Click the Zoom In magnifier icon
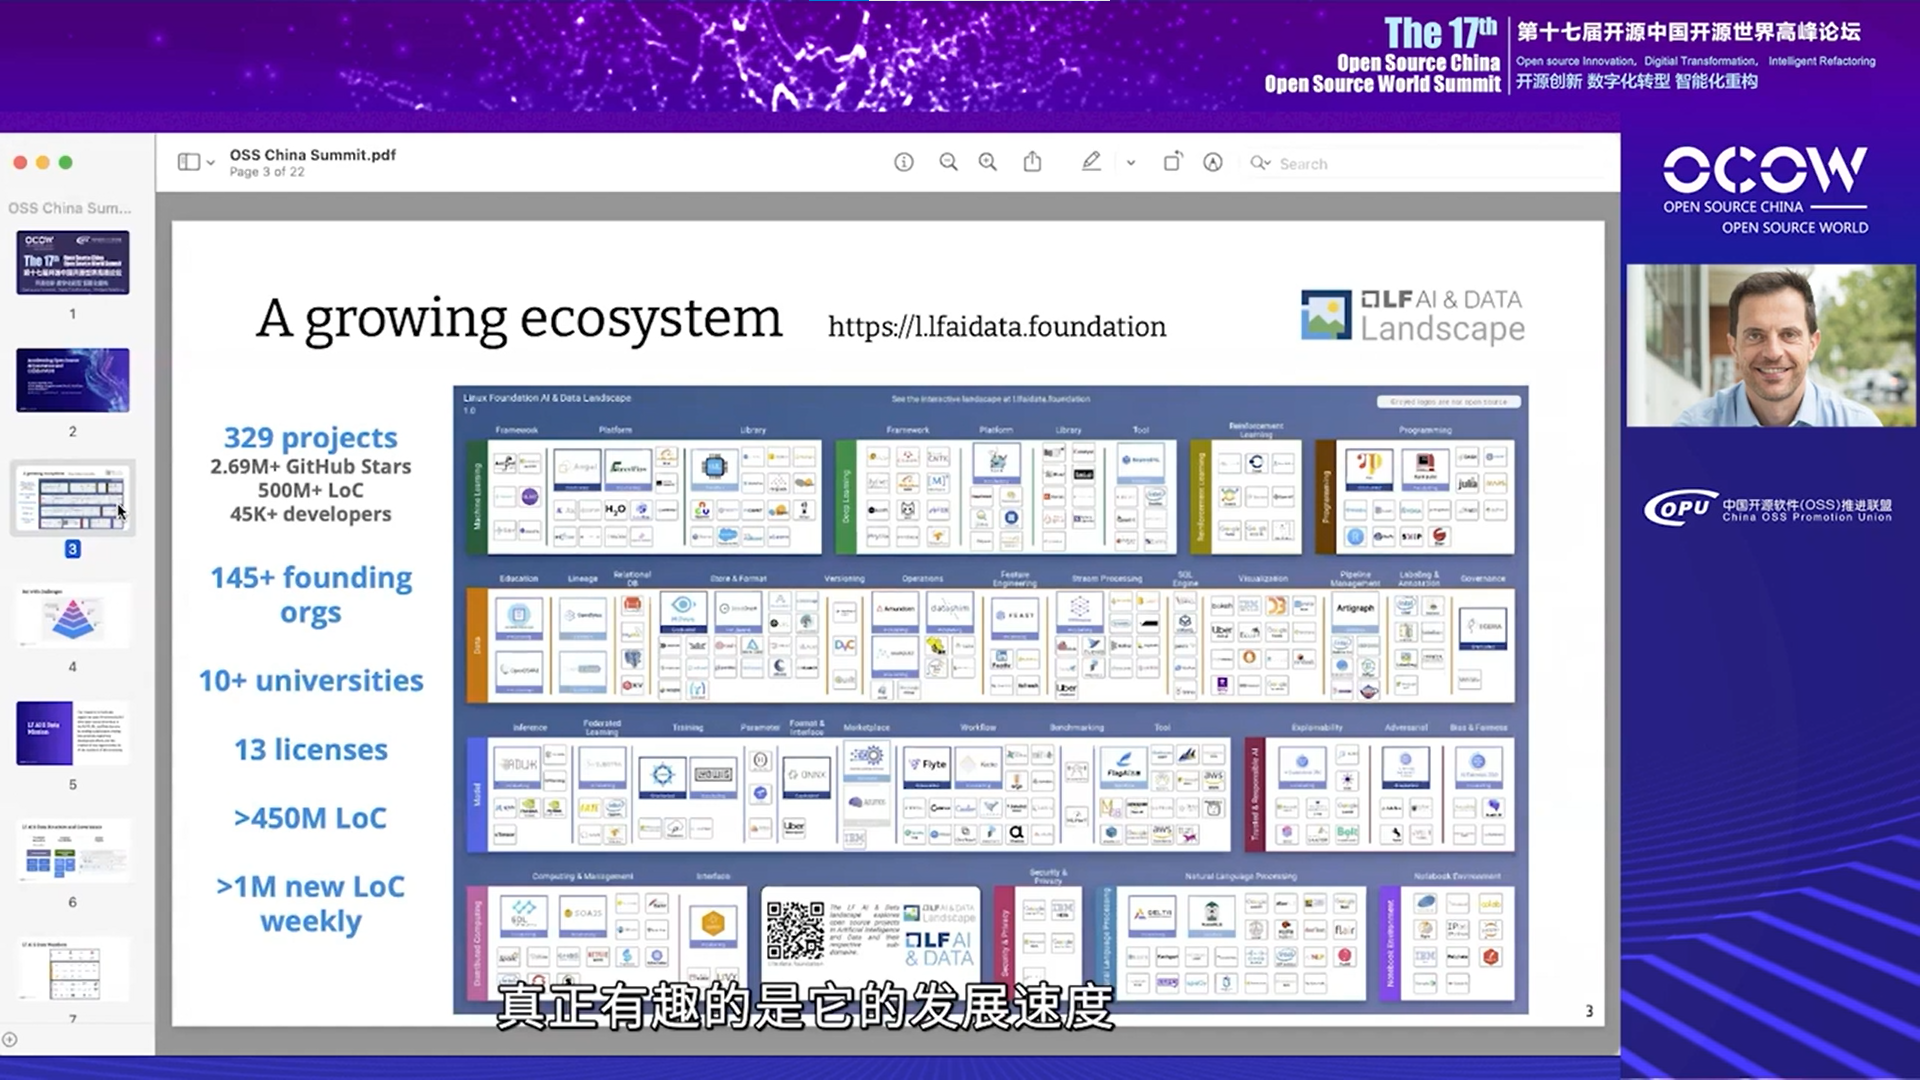 click(988, 162)
